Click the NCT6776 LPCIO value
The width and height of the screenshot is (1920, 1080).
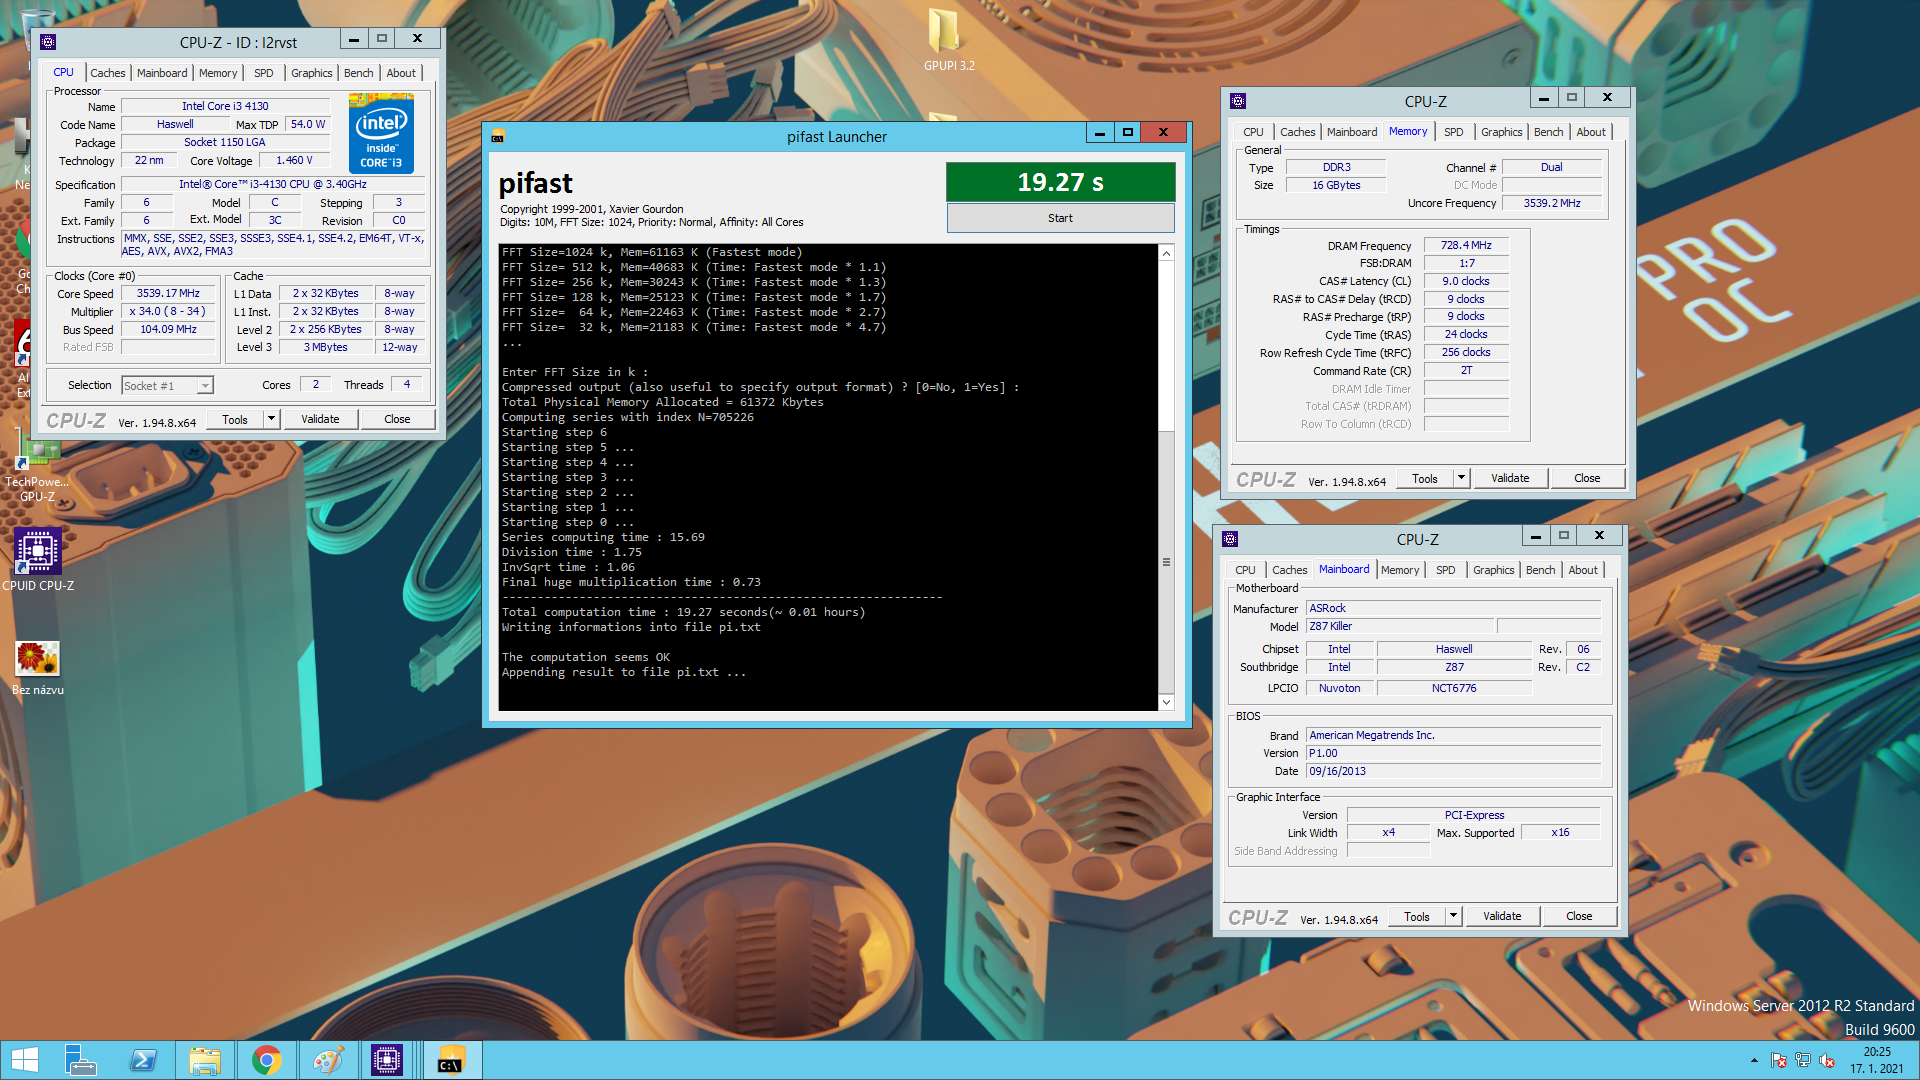coord(1454,688)
